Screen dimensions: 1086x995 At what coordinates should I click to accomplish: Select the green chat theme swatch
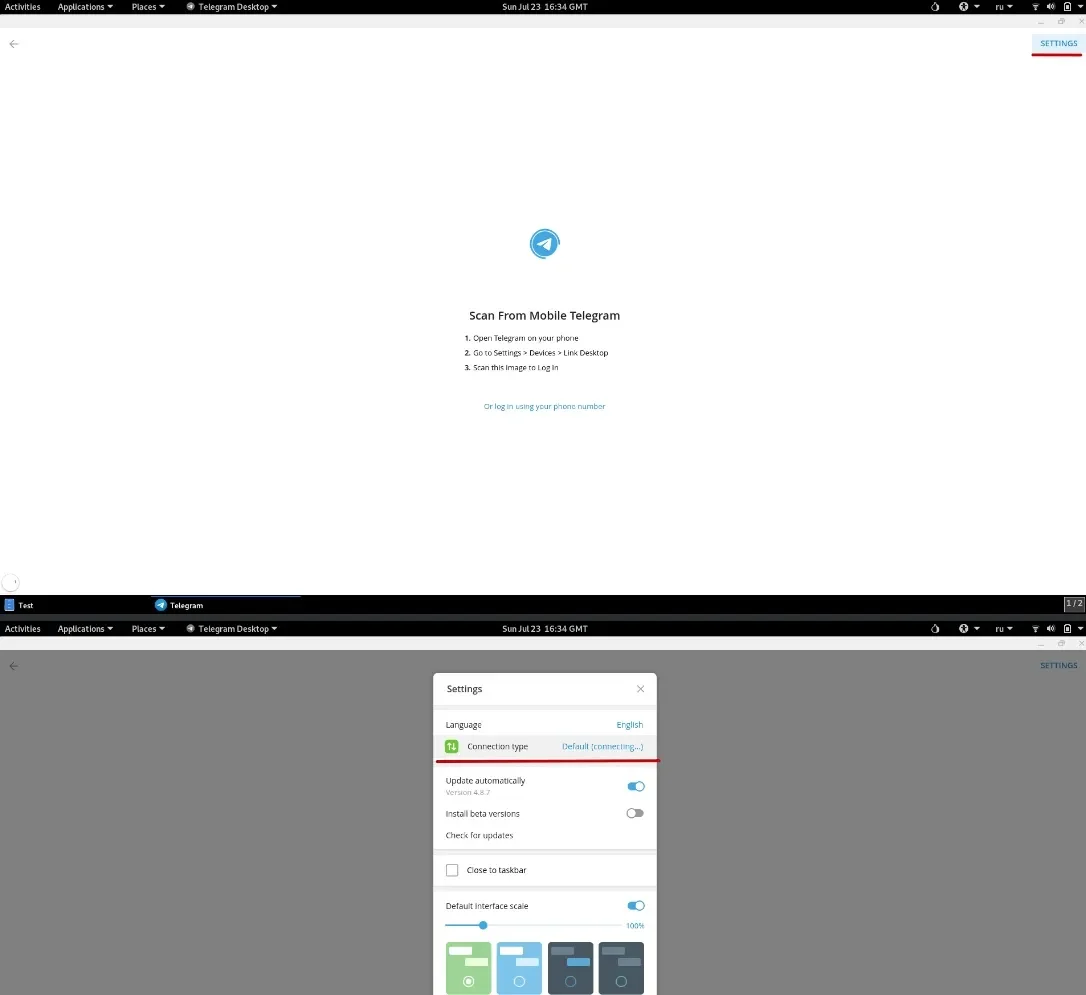coord(468,968)
